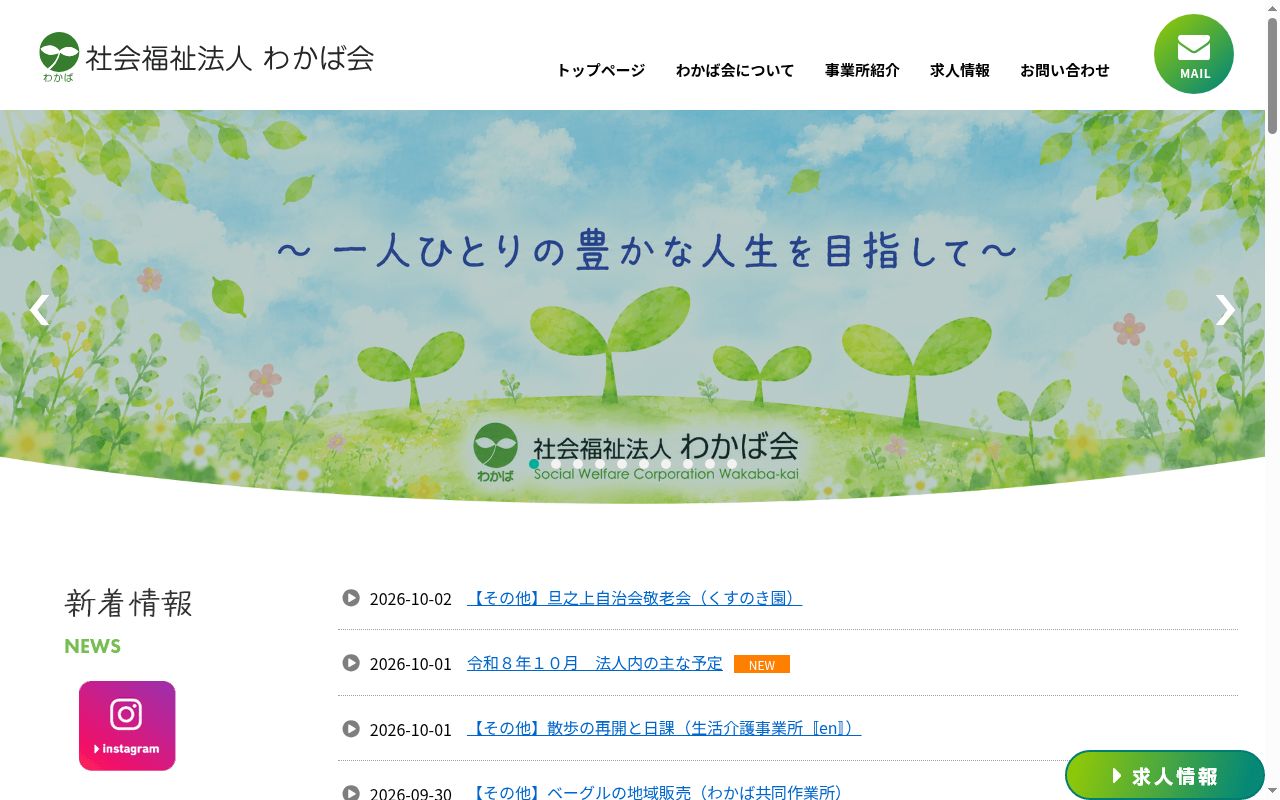The image size is (1280, 800).
Task: Click the わかば会 logo in the header
Action: (207, 57)
